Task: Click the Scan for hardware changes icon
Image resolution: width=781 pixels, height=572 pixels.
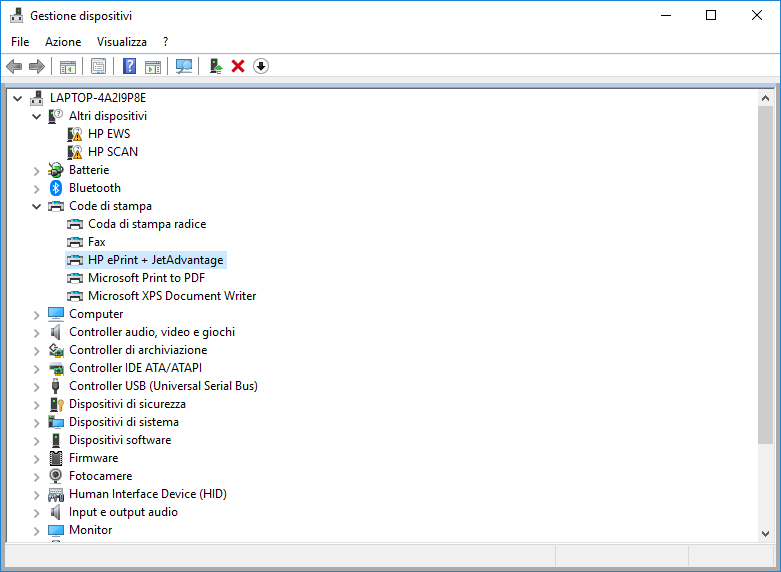Action: [184, 66]
